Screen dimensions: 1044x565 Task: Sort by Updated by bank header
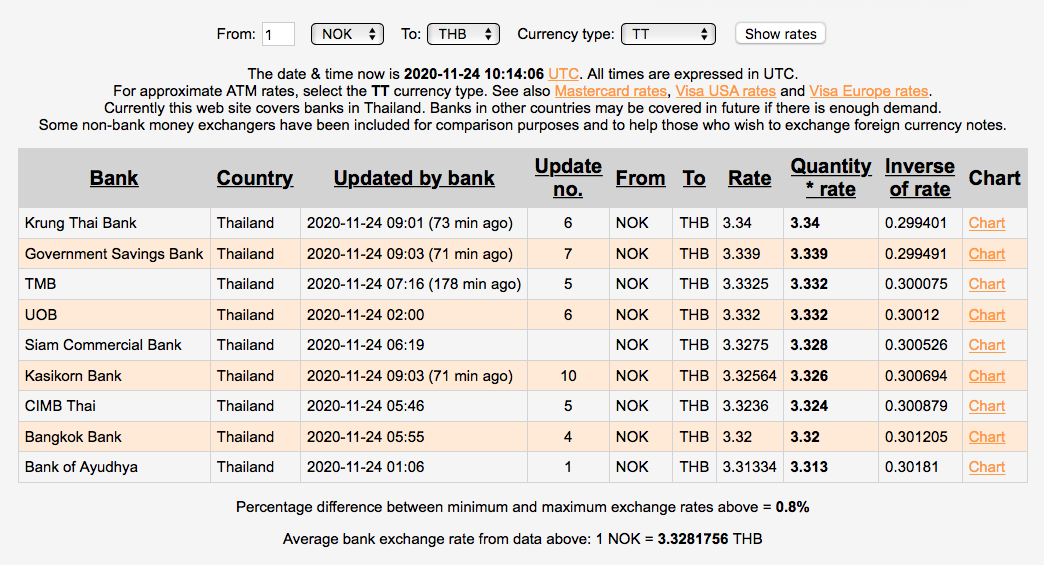pos(414,178)
